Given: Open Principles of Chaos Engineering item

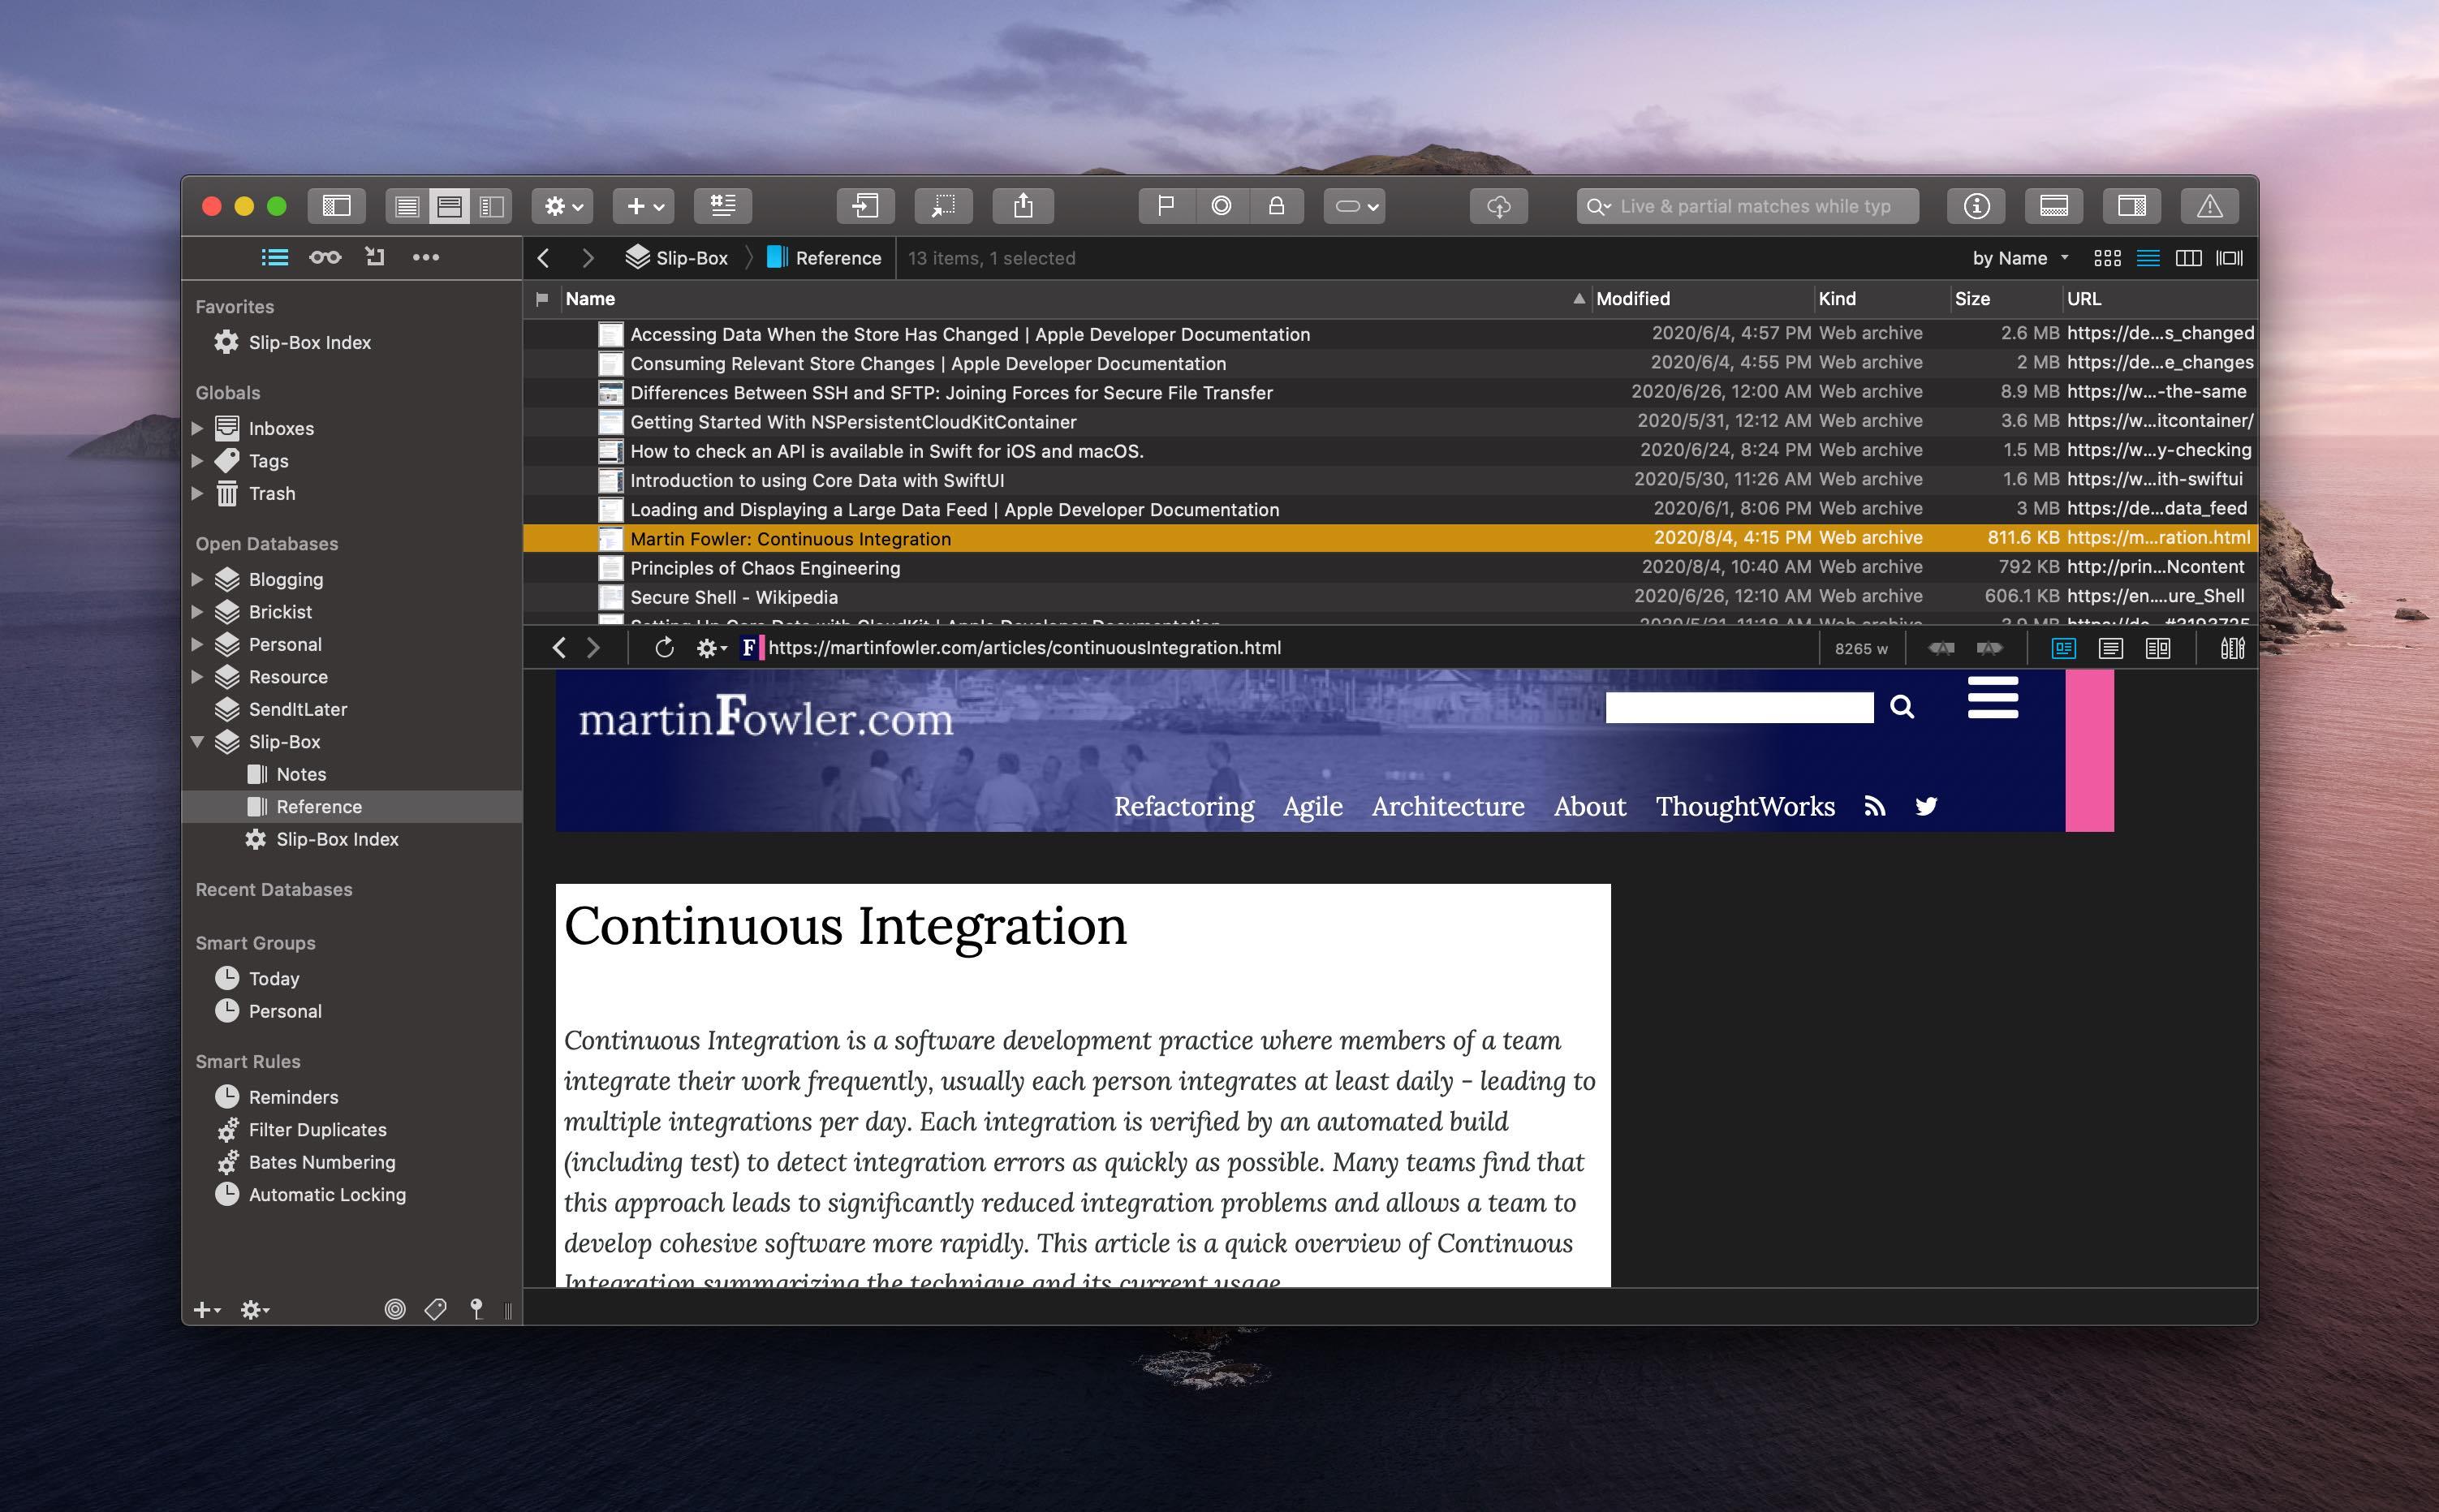Looking at the screenshot, I should [x=764, y=568].
